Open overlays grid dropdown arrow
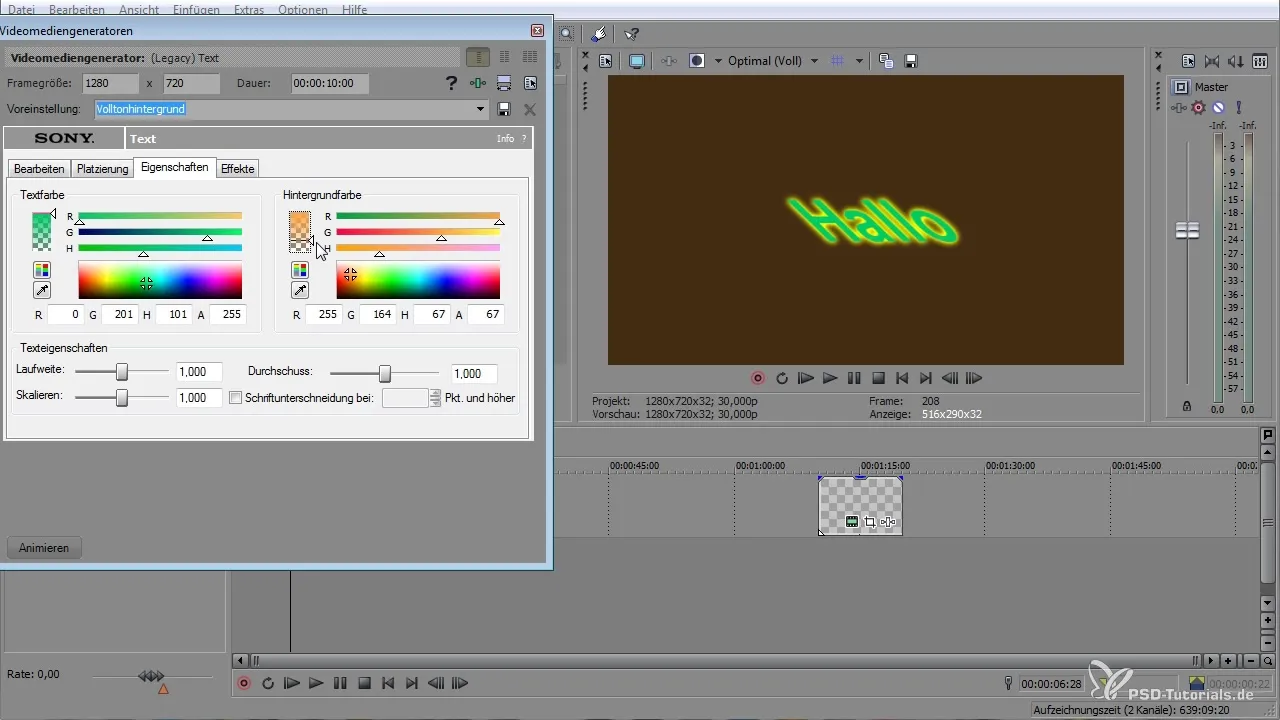 click(x=859, y=61)
